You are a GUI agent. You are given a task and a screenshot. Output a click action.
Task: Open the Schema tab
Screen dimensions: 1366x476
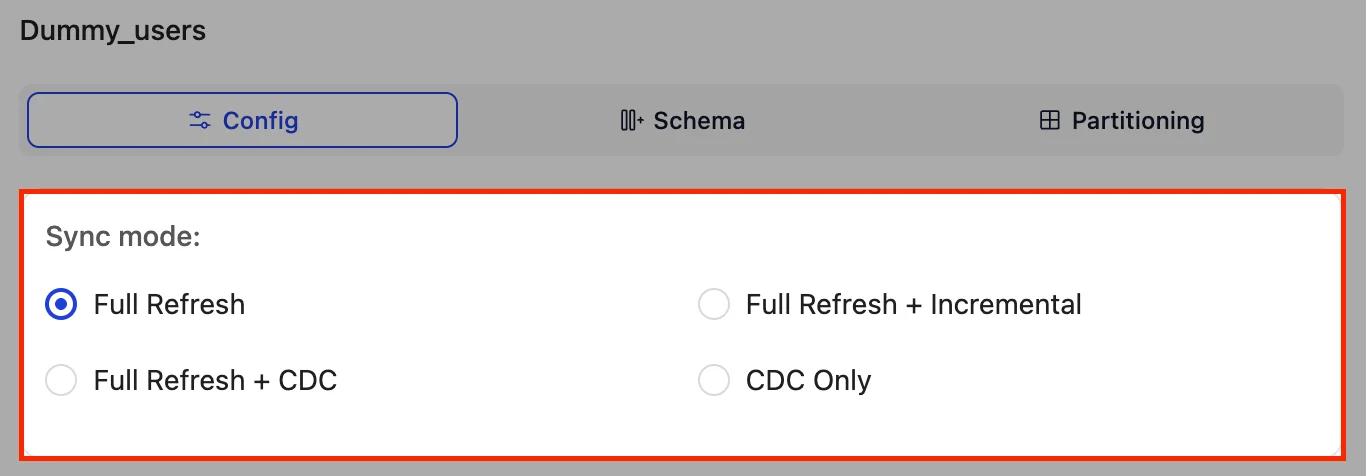(x=682, y=121)
